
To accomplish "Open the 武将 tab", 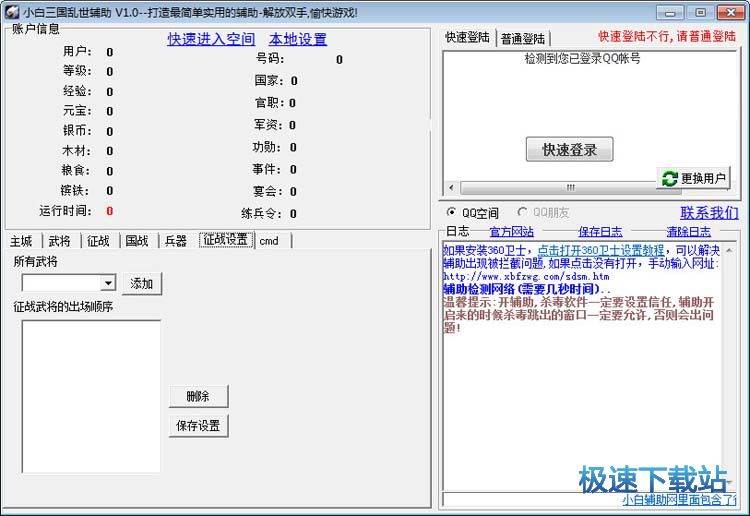I will coord(60,241).
